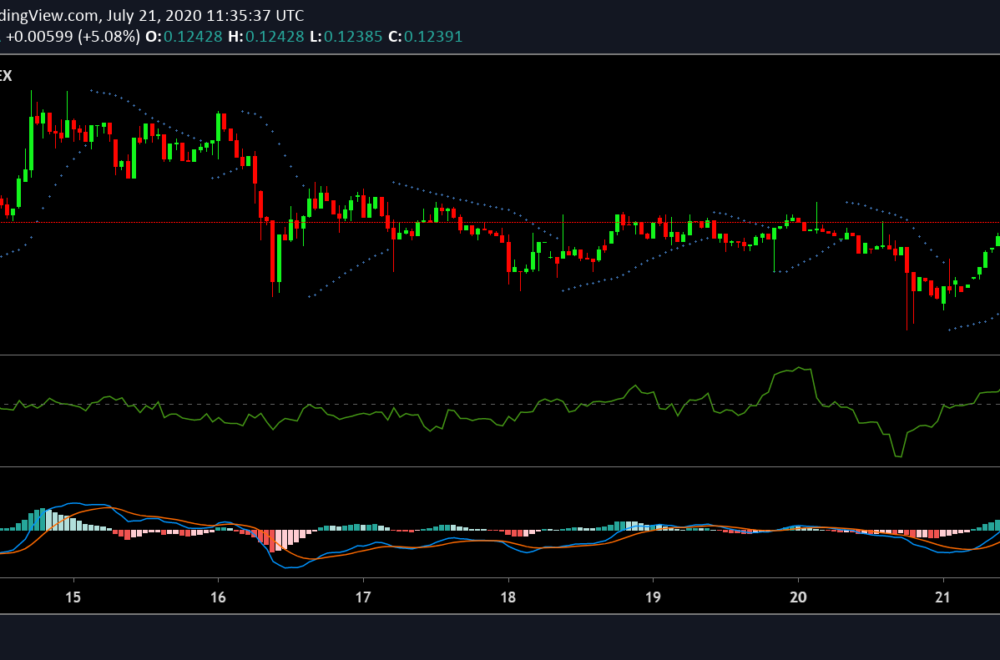Select date label 17 on time axis
The image size is (1000, 660).
[x=363, y=597]
